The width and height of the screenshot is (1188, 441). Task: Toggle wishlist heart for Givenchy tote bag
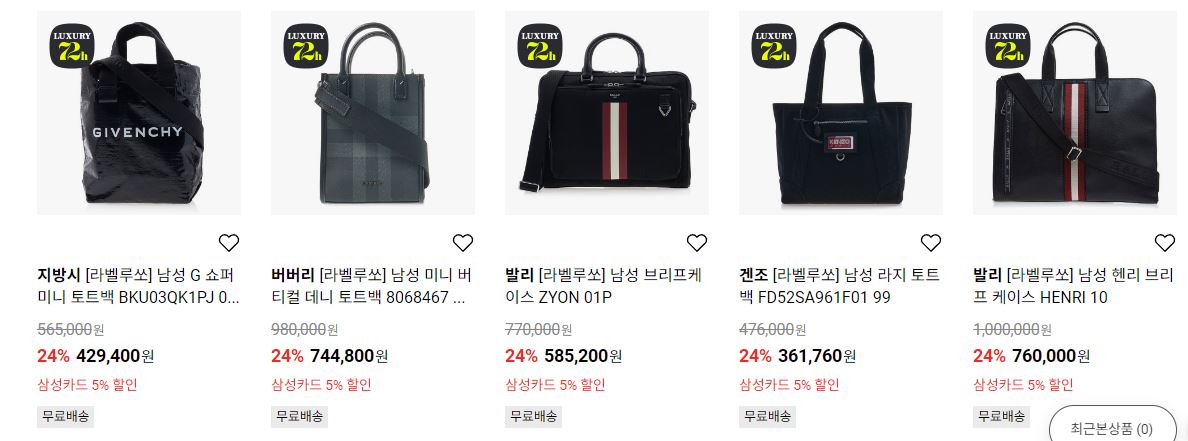229,242
